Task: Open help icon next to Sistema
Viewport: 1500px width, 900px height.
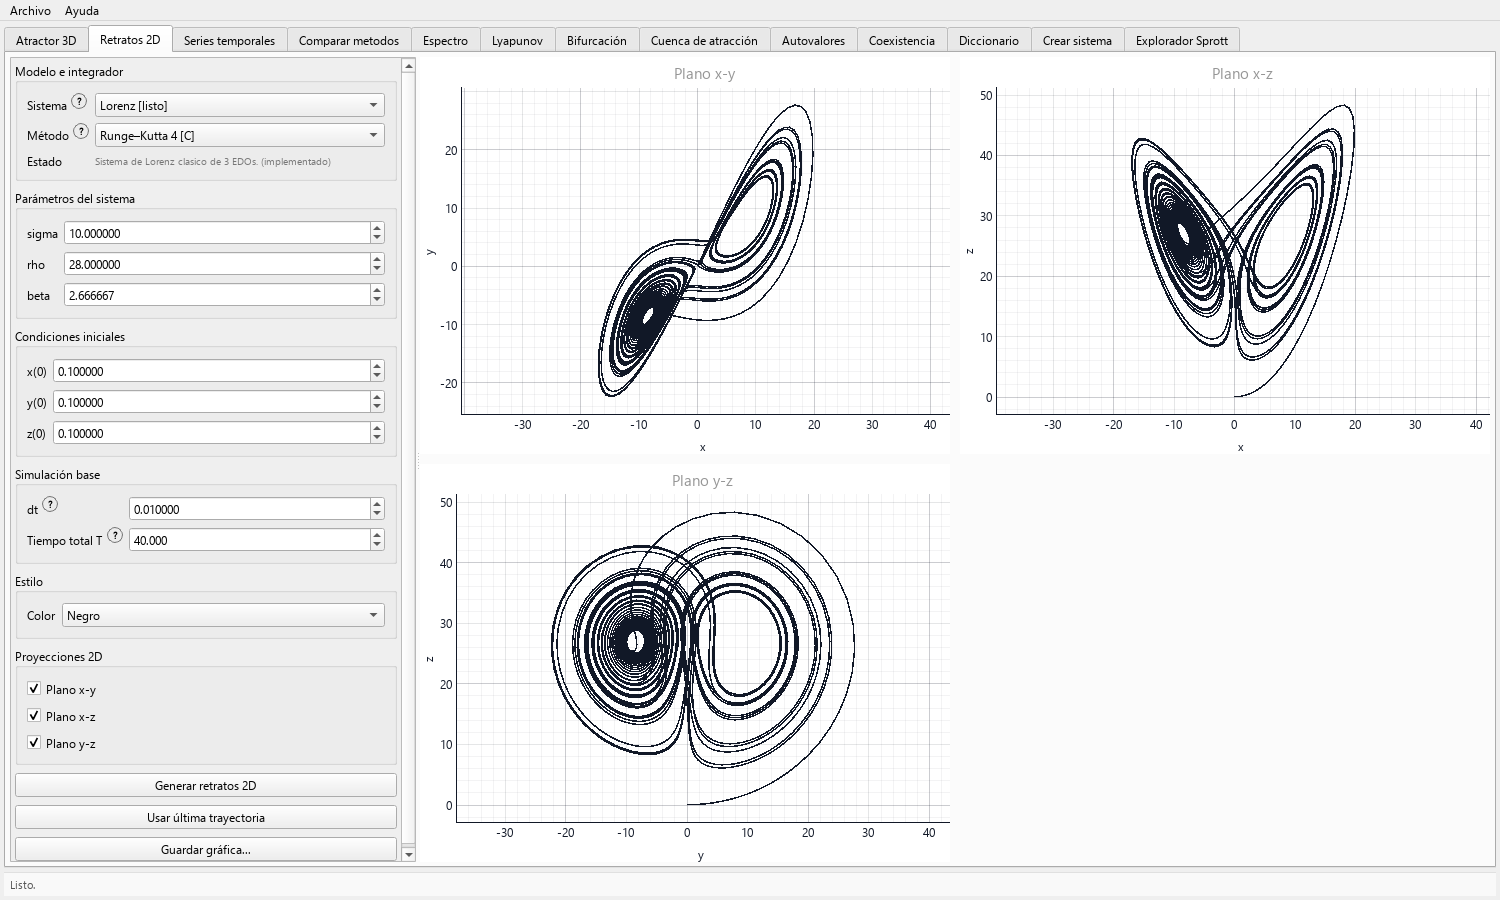Action: pyautogui.click(x=79, y=101)
